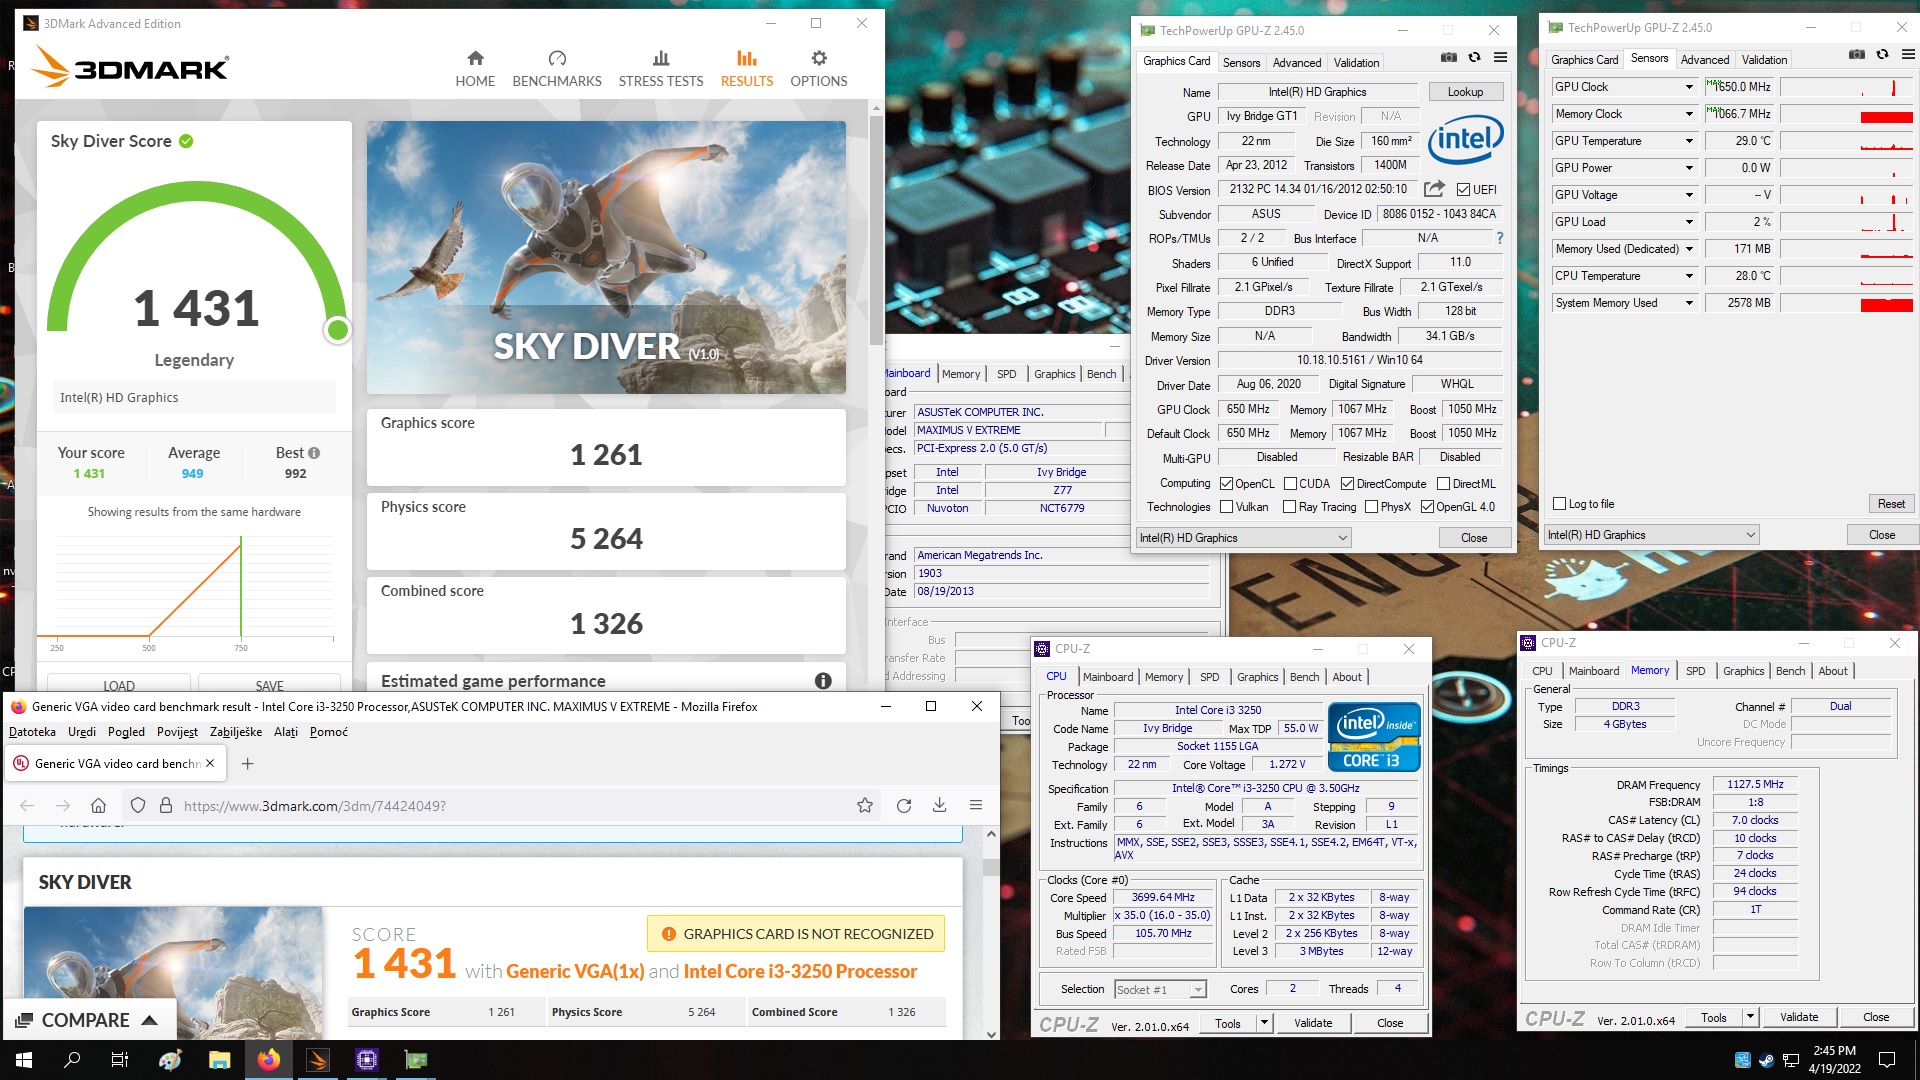Show estimated game performance info icon
1920x1080 pixels.
[x=823, y=681]
